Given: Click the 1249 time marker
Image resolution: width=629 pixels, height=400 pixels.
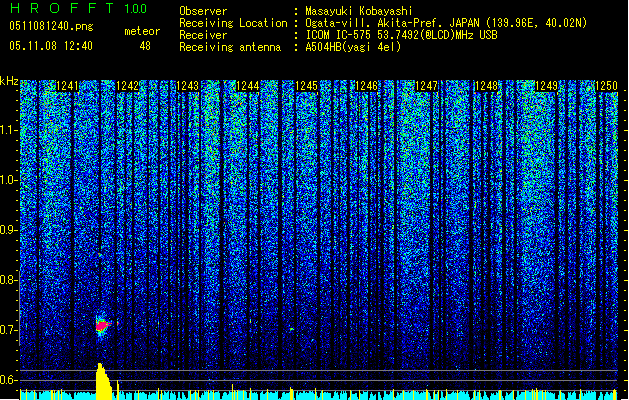Looking at the screenshot, I should pyautogui.click(x=546, y=86).
